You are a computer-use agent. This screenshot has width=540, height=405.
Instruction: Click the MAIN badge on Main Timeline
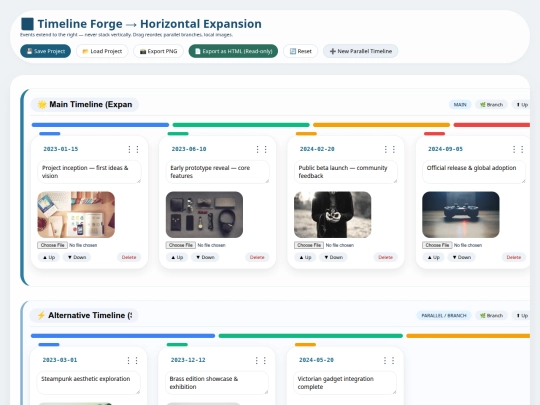pyautogui.click(x=460, y=105)
